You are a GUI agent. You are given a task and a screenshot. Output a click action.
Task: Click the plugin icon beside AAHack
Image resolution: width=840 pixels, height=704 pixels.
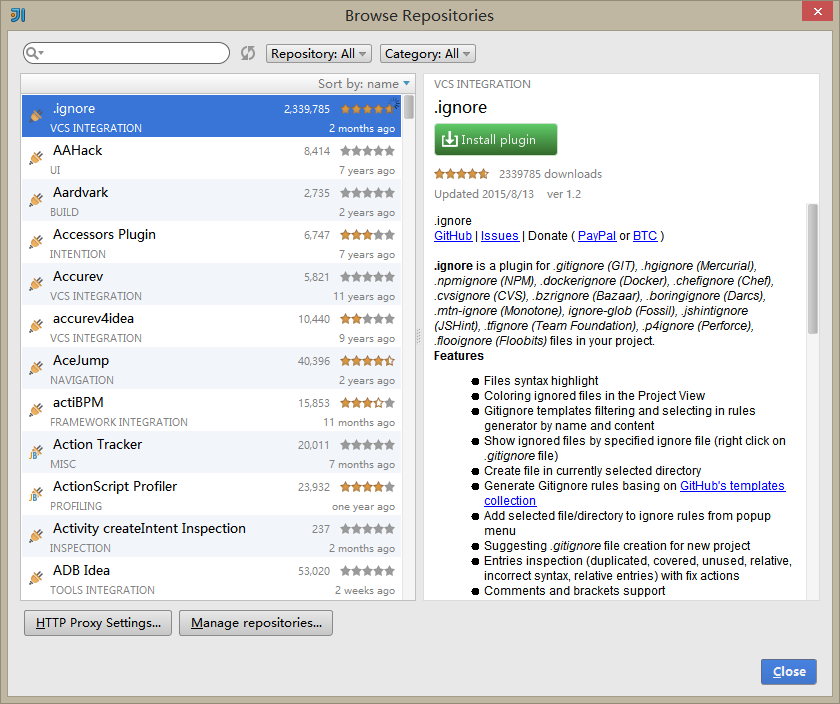pyautogui.click(x=36, y=158)
